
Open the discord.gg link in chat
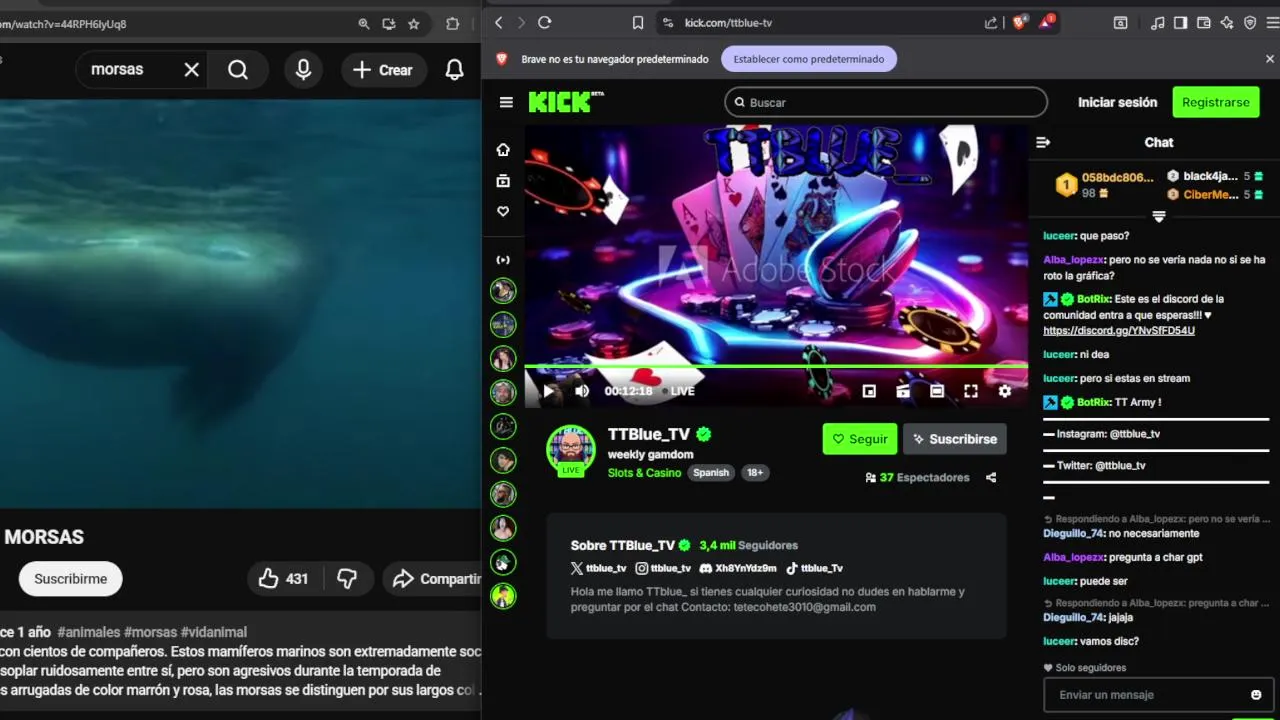[x=1119, y=331]
